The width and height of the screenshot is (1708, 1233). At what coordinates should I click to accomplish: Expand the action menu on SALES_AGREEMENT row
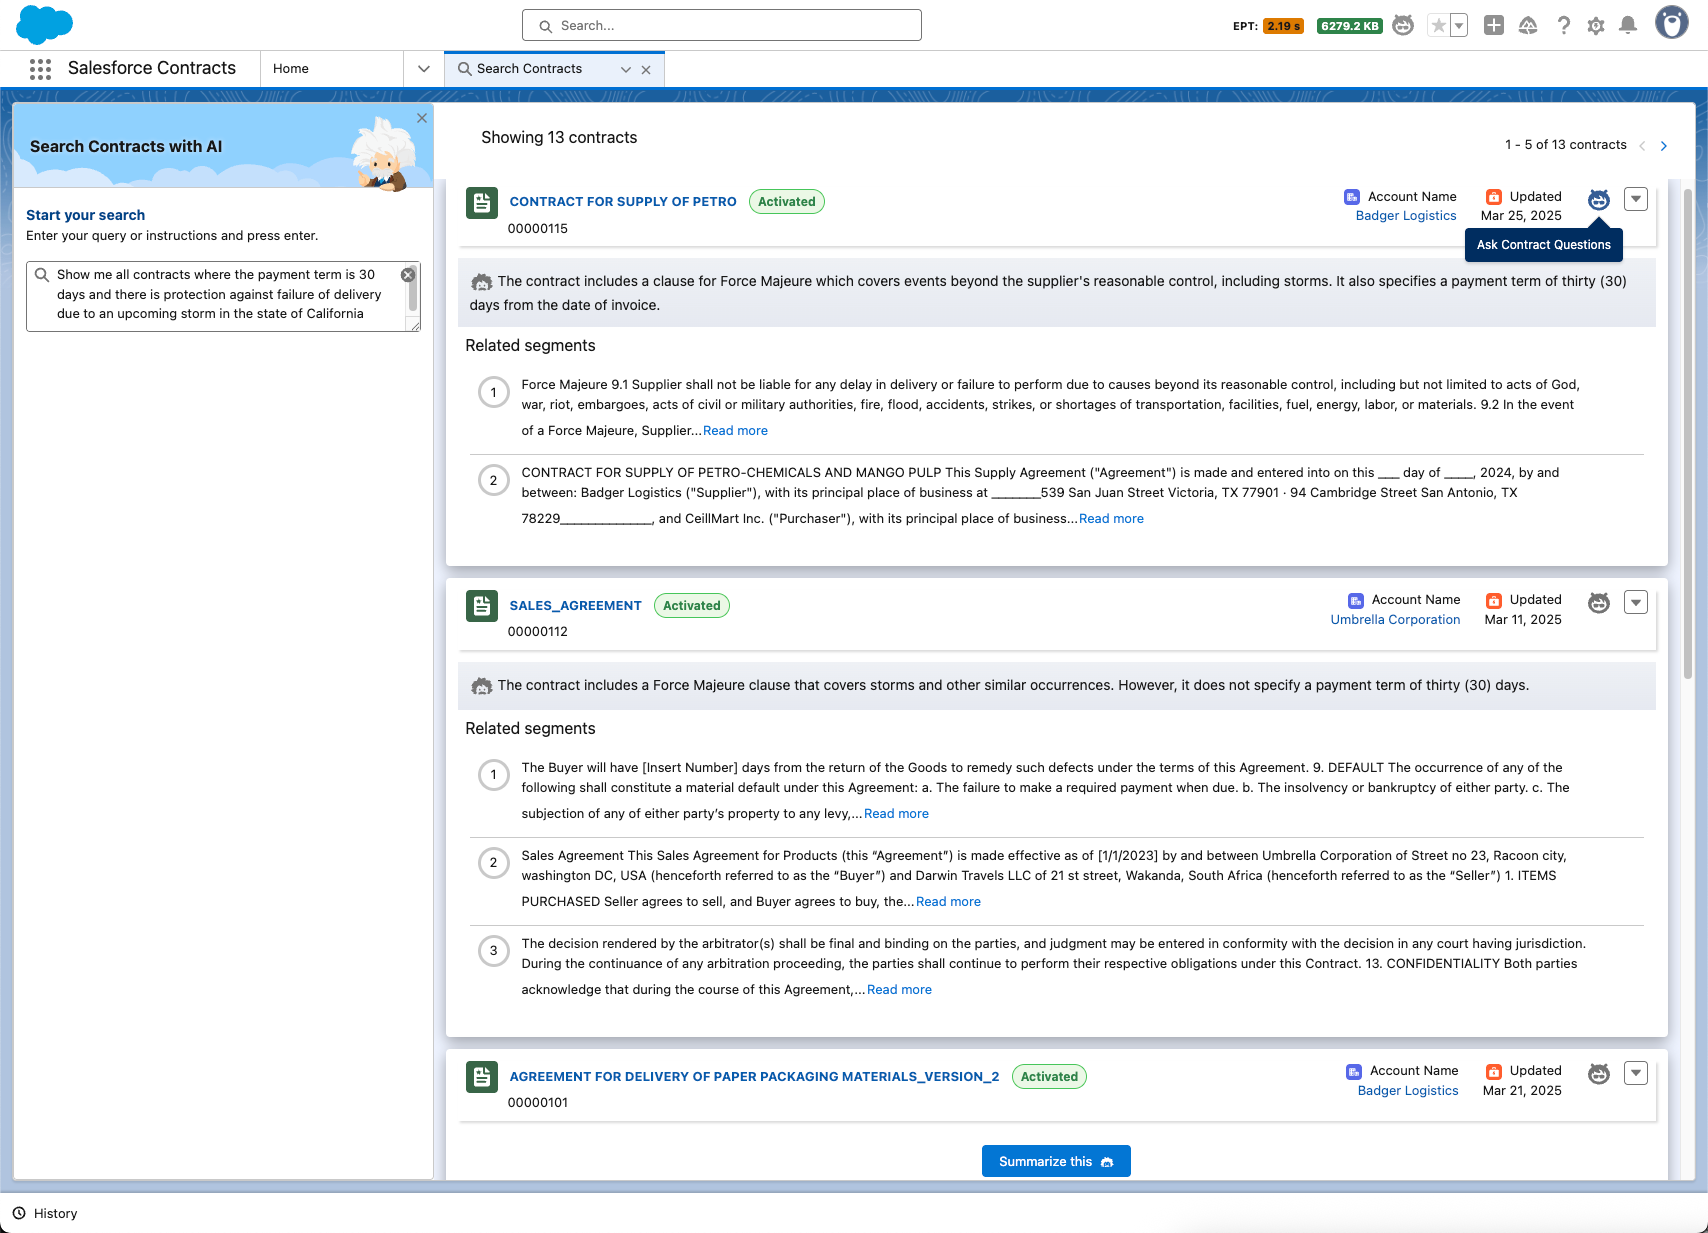click(x=1636, y=602)
